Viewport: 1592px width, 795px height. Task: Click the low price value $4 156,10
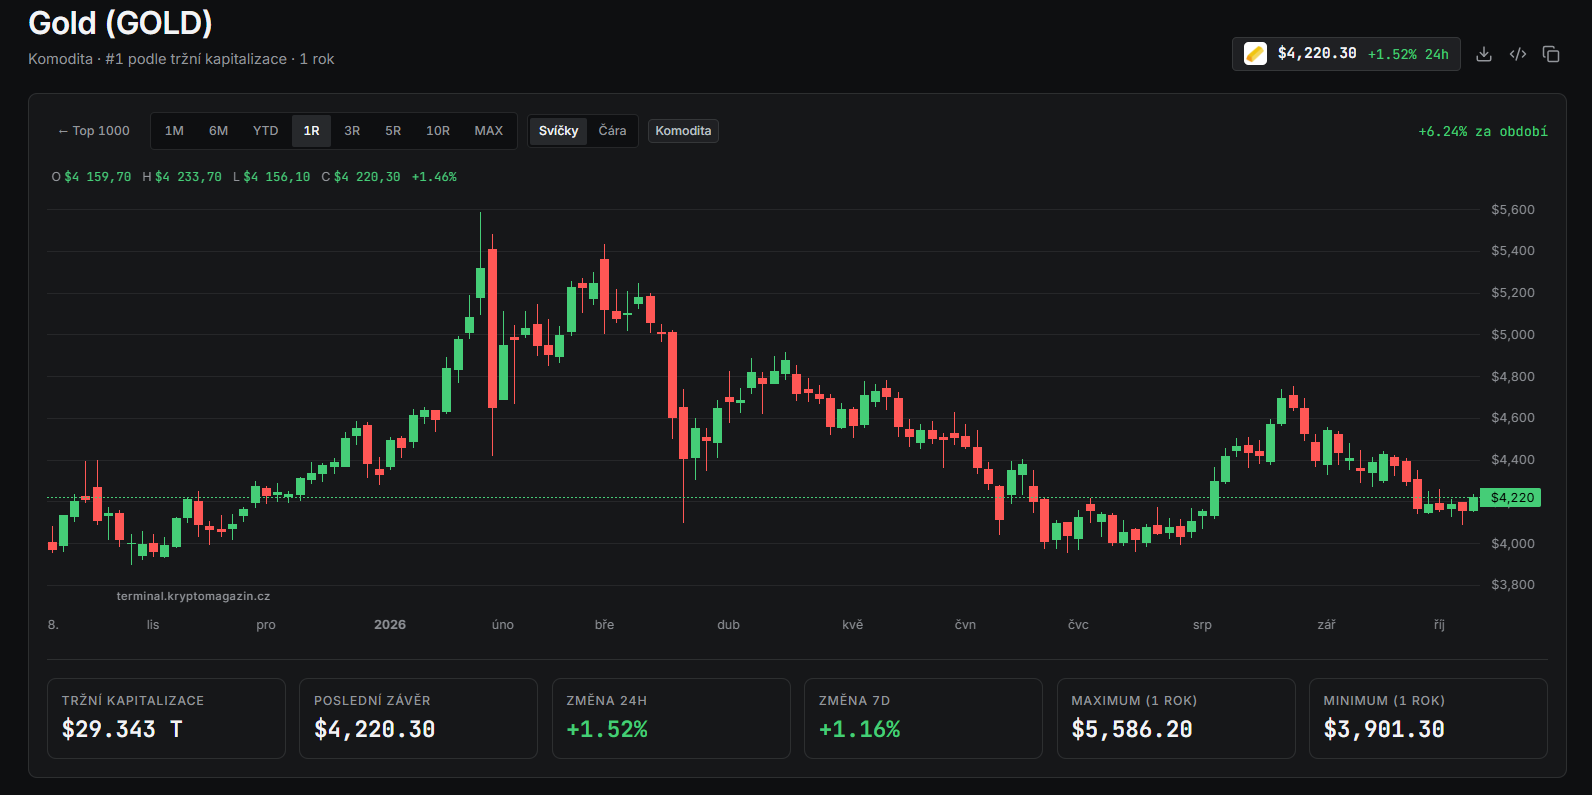coord(277,177)
